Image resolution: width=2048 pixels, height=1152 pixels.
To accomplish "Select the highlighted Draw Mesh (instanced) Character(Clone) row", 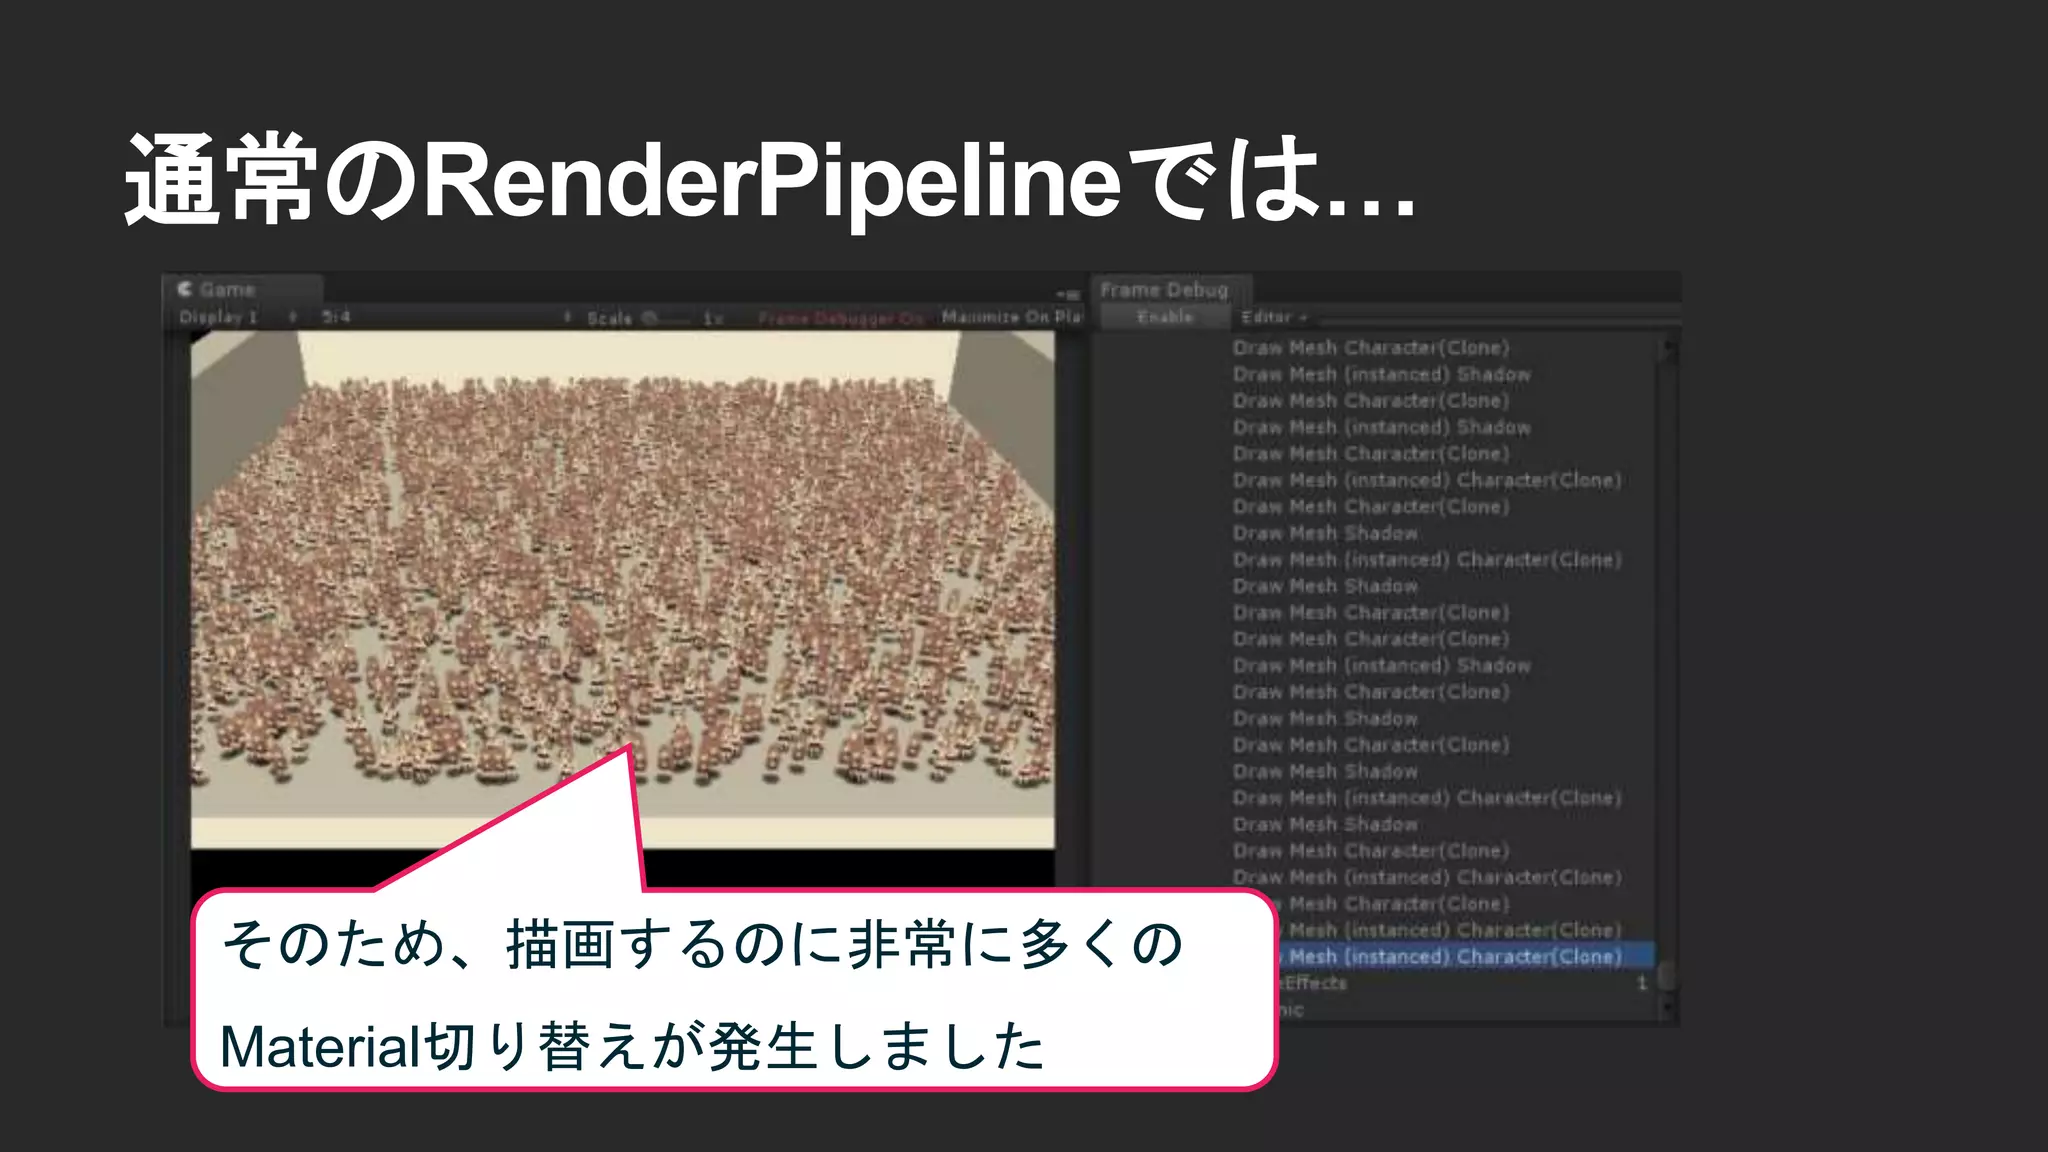I will pos(1466,956).
